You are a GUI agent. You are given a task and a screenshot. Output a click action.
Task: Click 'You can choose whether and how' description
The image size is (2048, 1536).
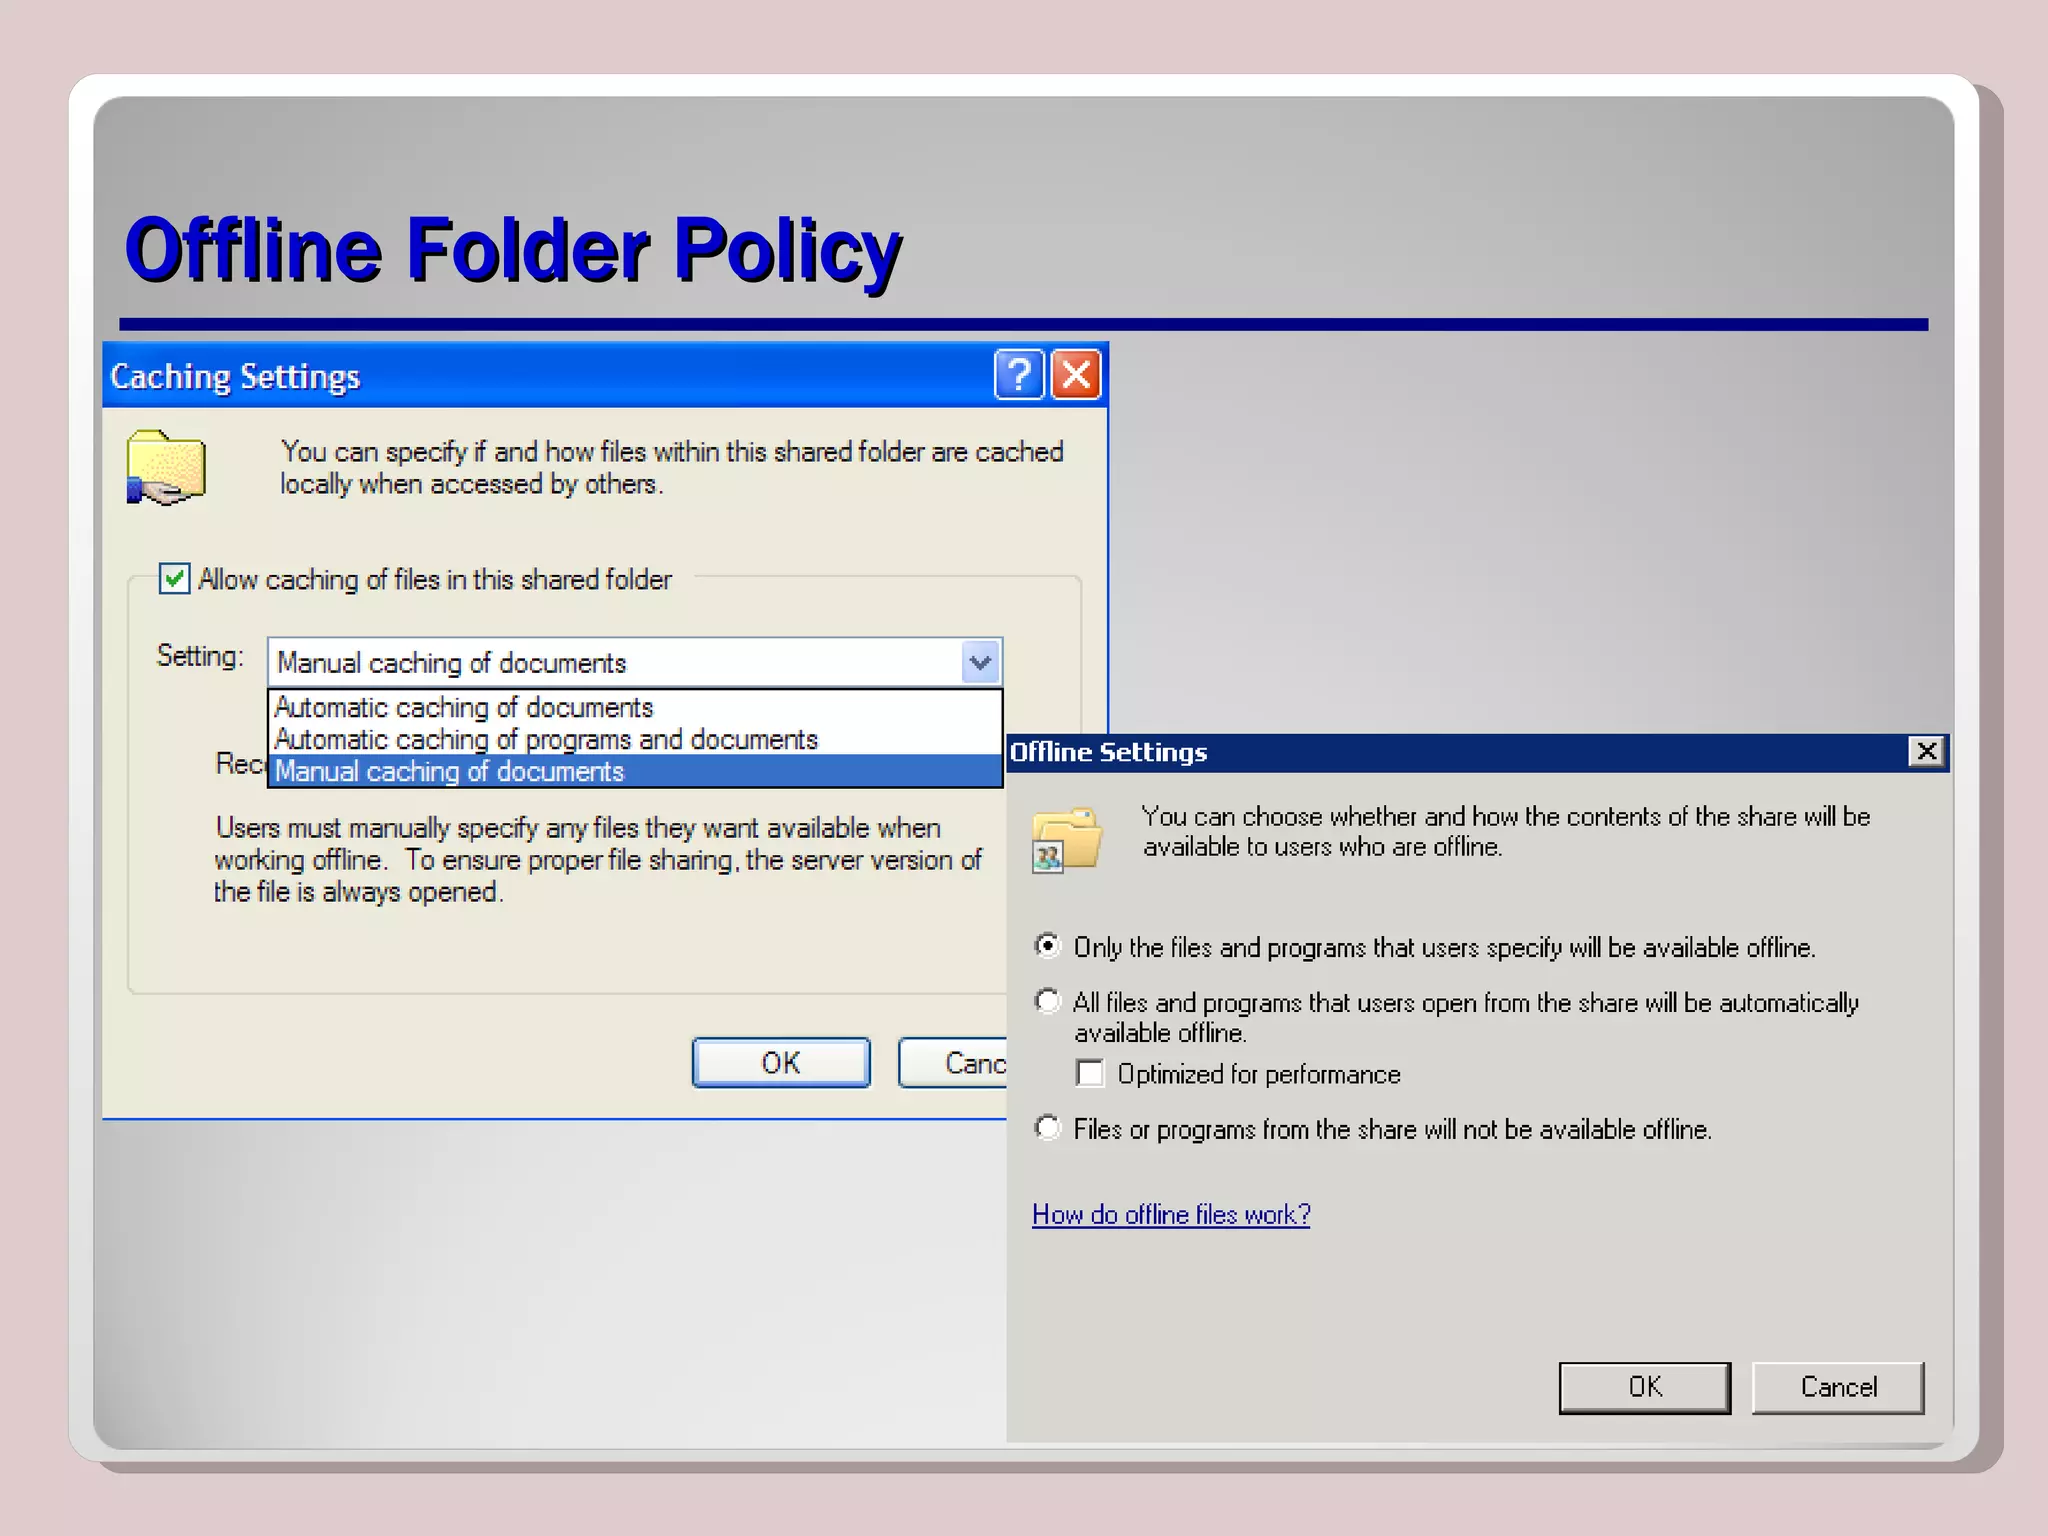point(1506,831)
